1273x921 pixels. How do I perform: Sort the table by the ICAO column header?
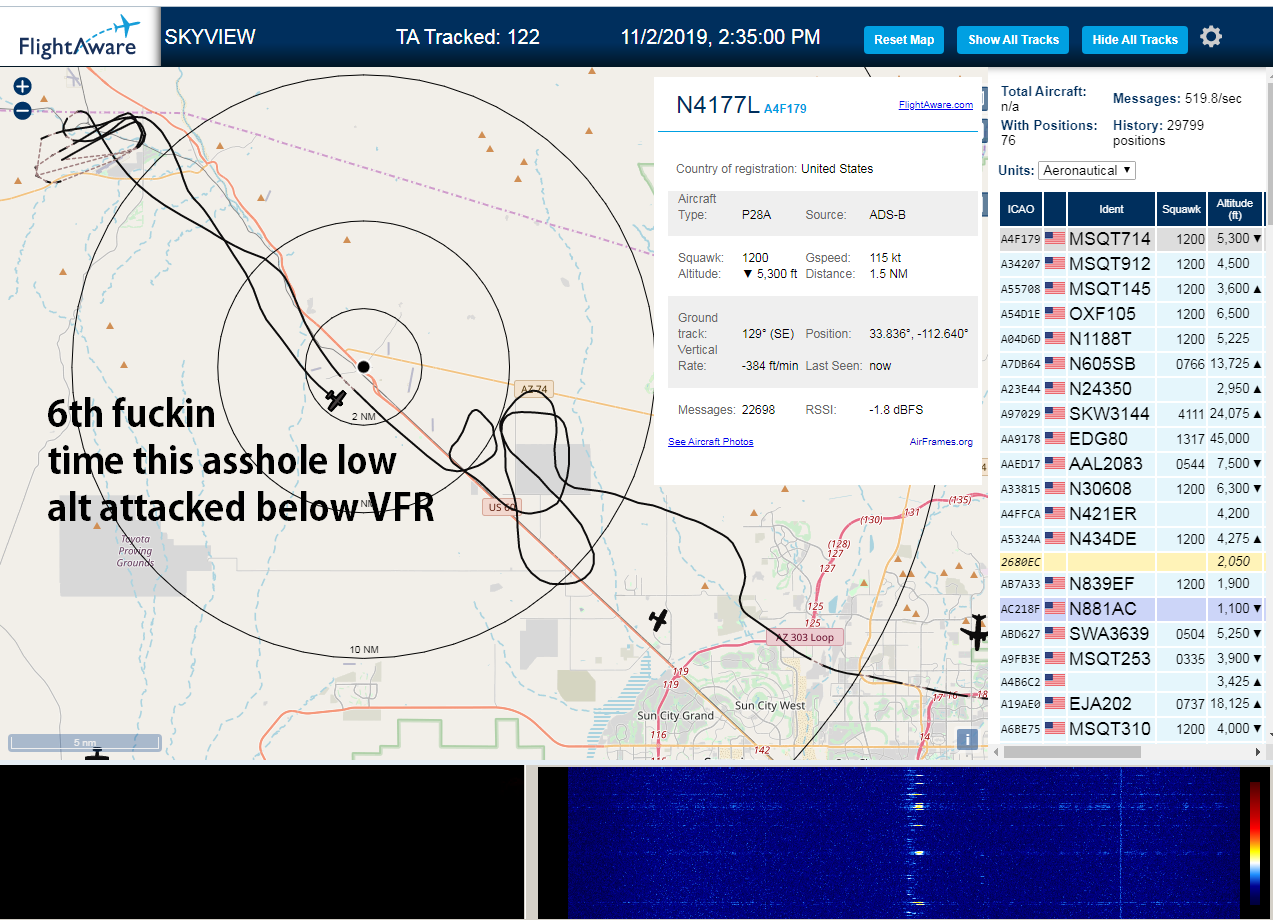tap(1021, 209)
